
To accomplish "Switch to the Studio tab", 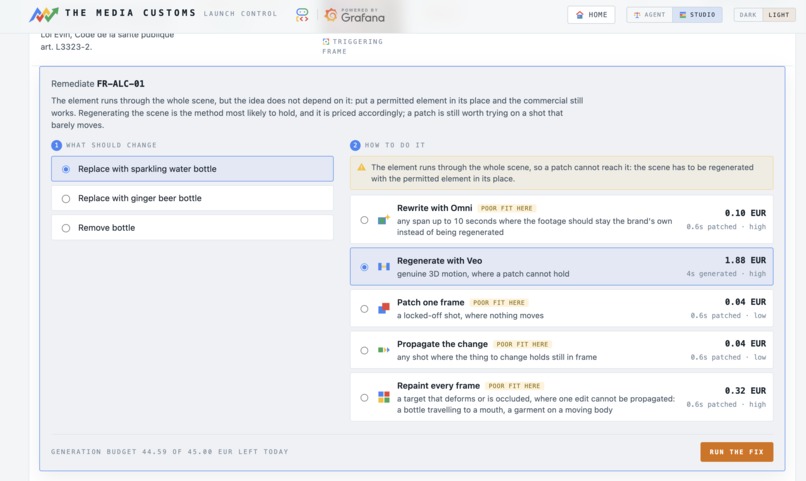I will pos(697,15).
